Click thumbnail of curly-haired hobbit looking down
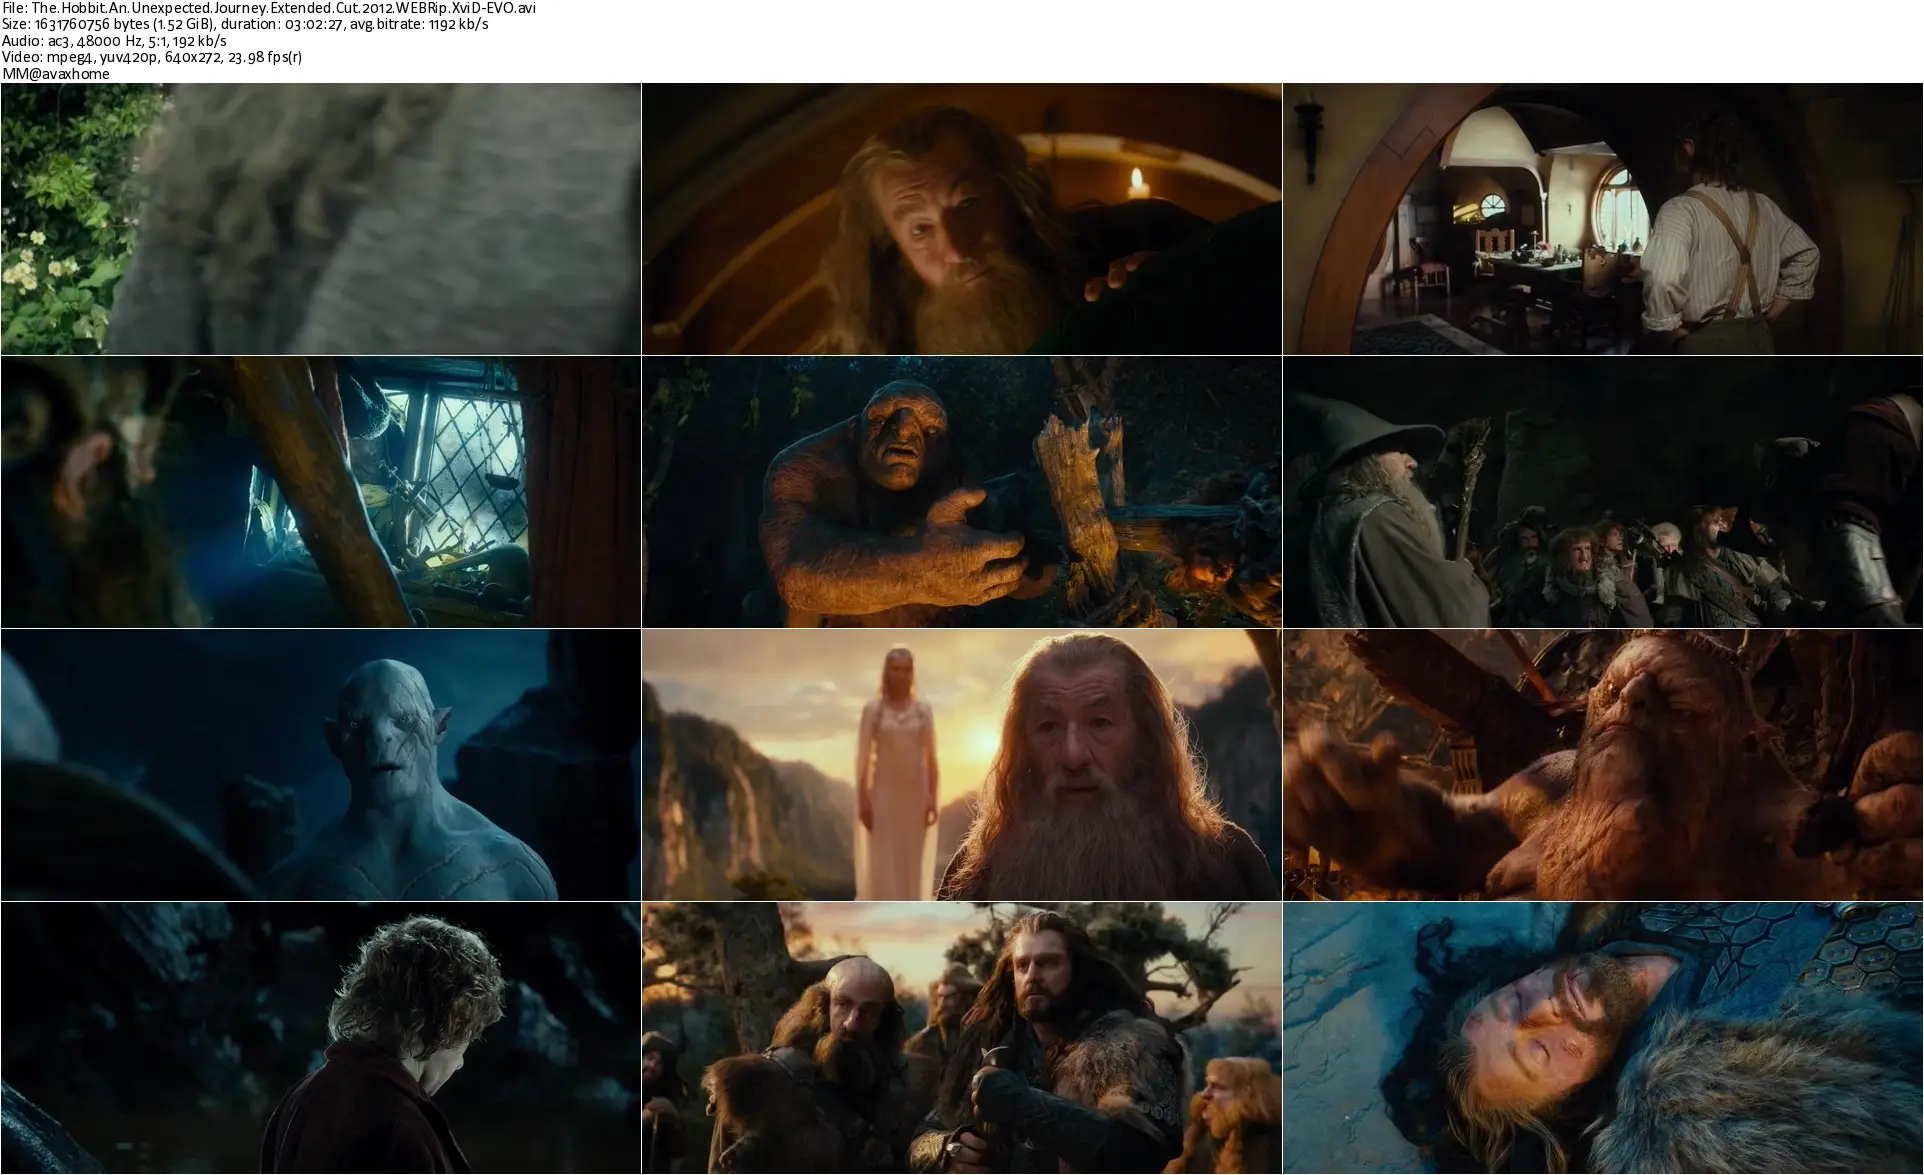This screenshot has width=1924, height=1175. point(321,1038)
